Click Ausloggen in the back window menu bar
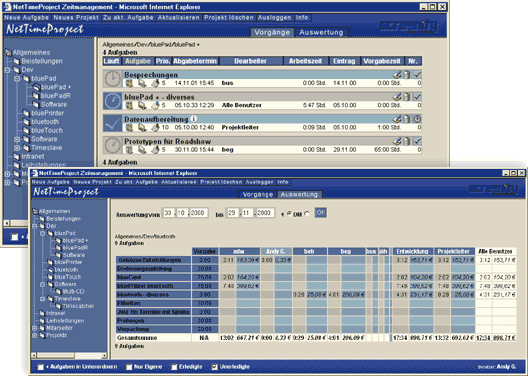 [274, 18]
